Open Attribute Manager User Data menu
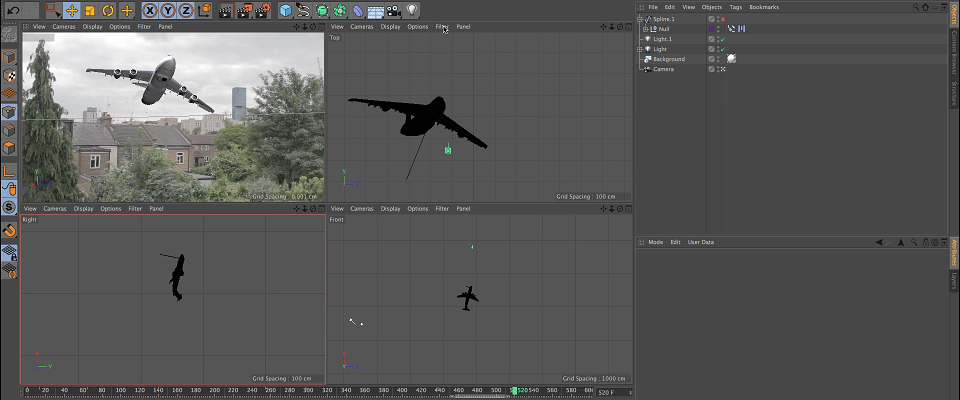This screenshot has height=400, width=960. pyautogui.click(x=700, y=243)
